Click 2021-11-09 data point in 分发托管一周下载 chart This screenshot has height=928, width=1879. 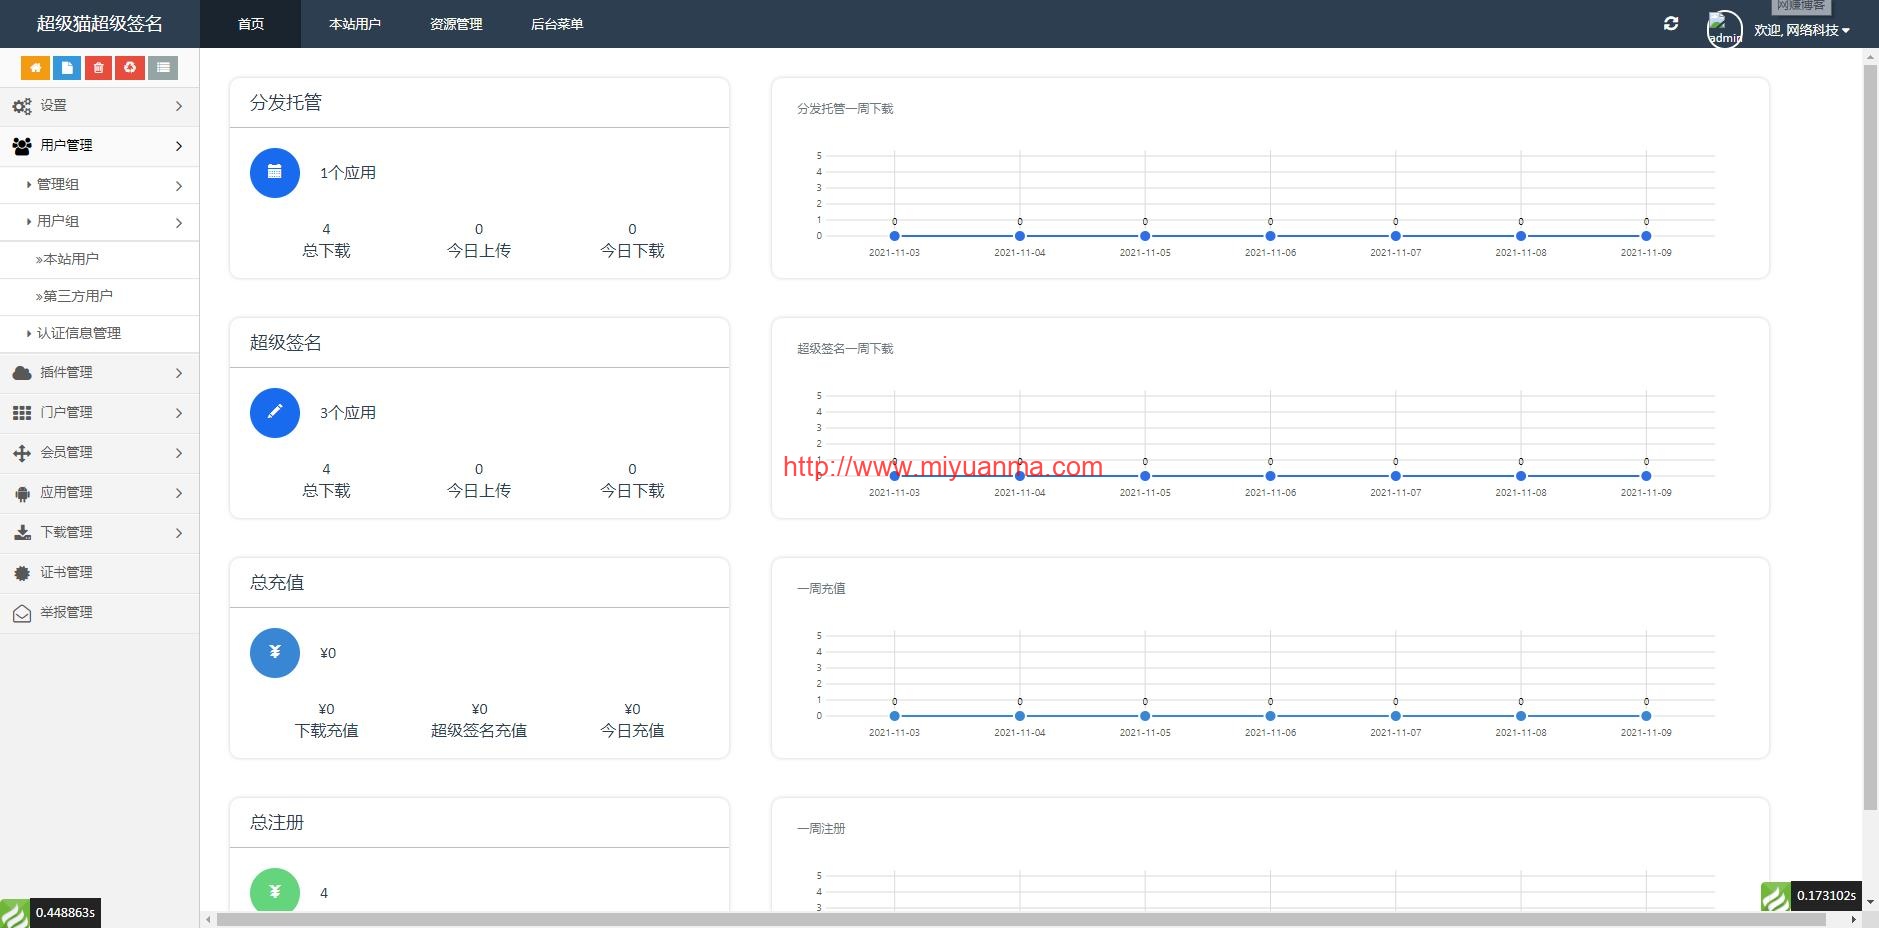[1646, 236]
